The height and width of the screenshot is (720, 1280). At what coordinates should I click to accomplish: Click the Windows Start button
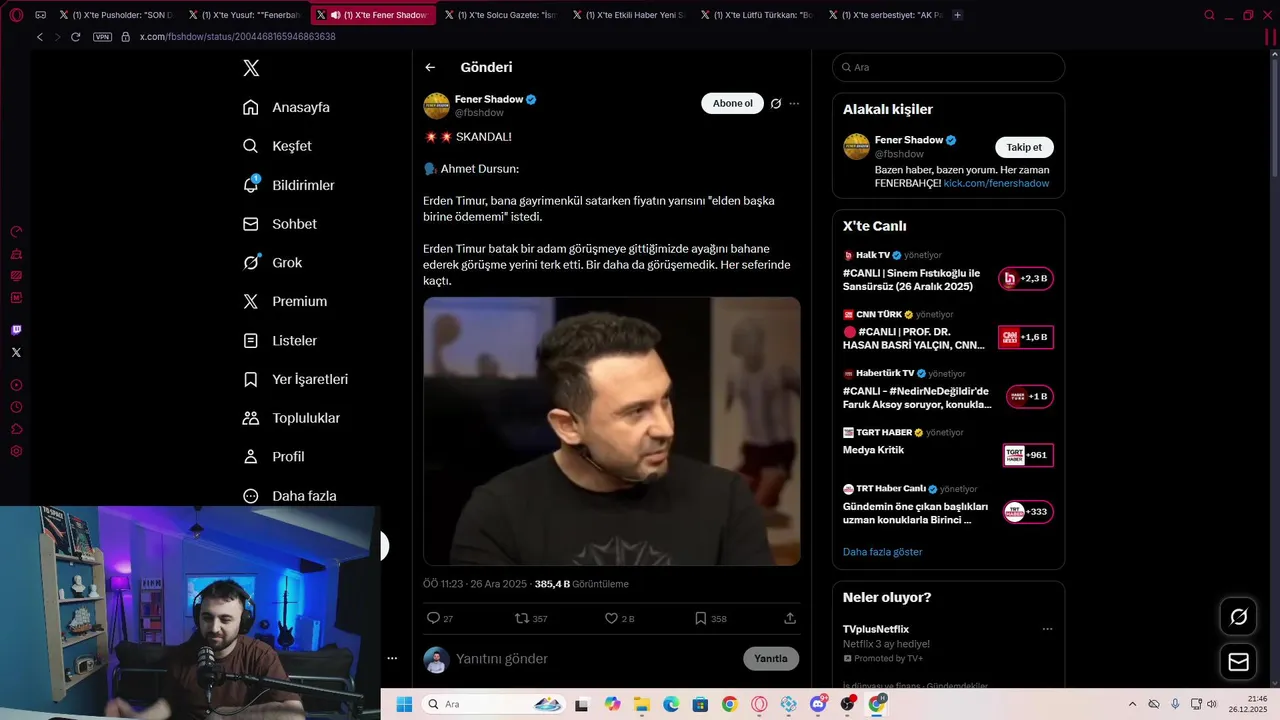(404, 704)
